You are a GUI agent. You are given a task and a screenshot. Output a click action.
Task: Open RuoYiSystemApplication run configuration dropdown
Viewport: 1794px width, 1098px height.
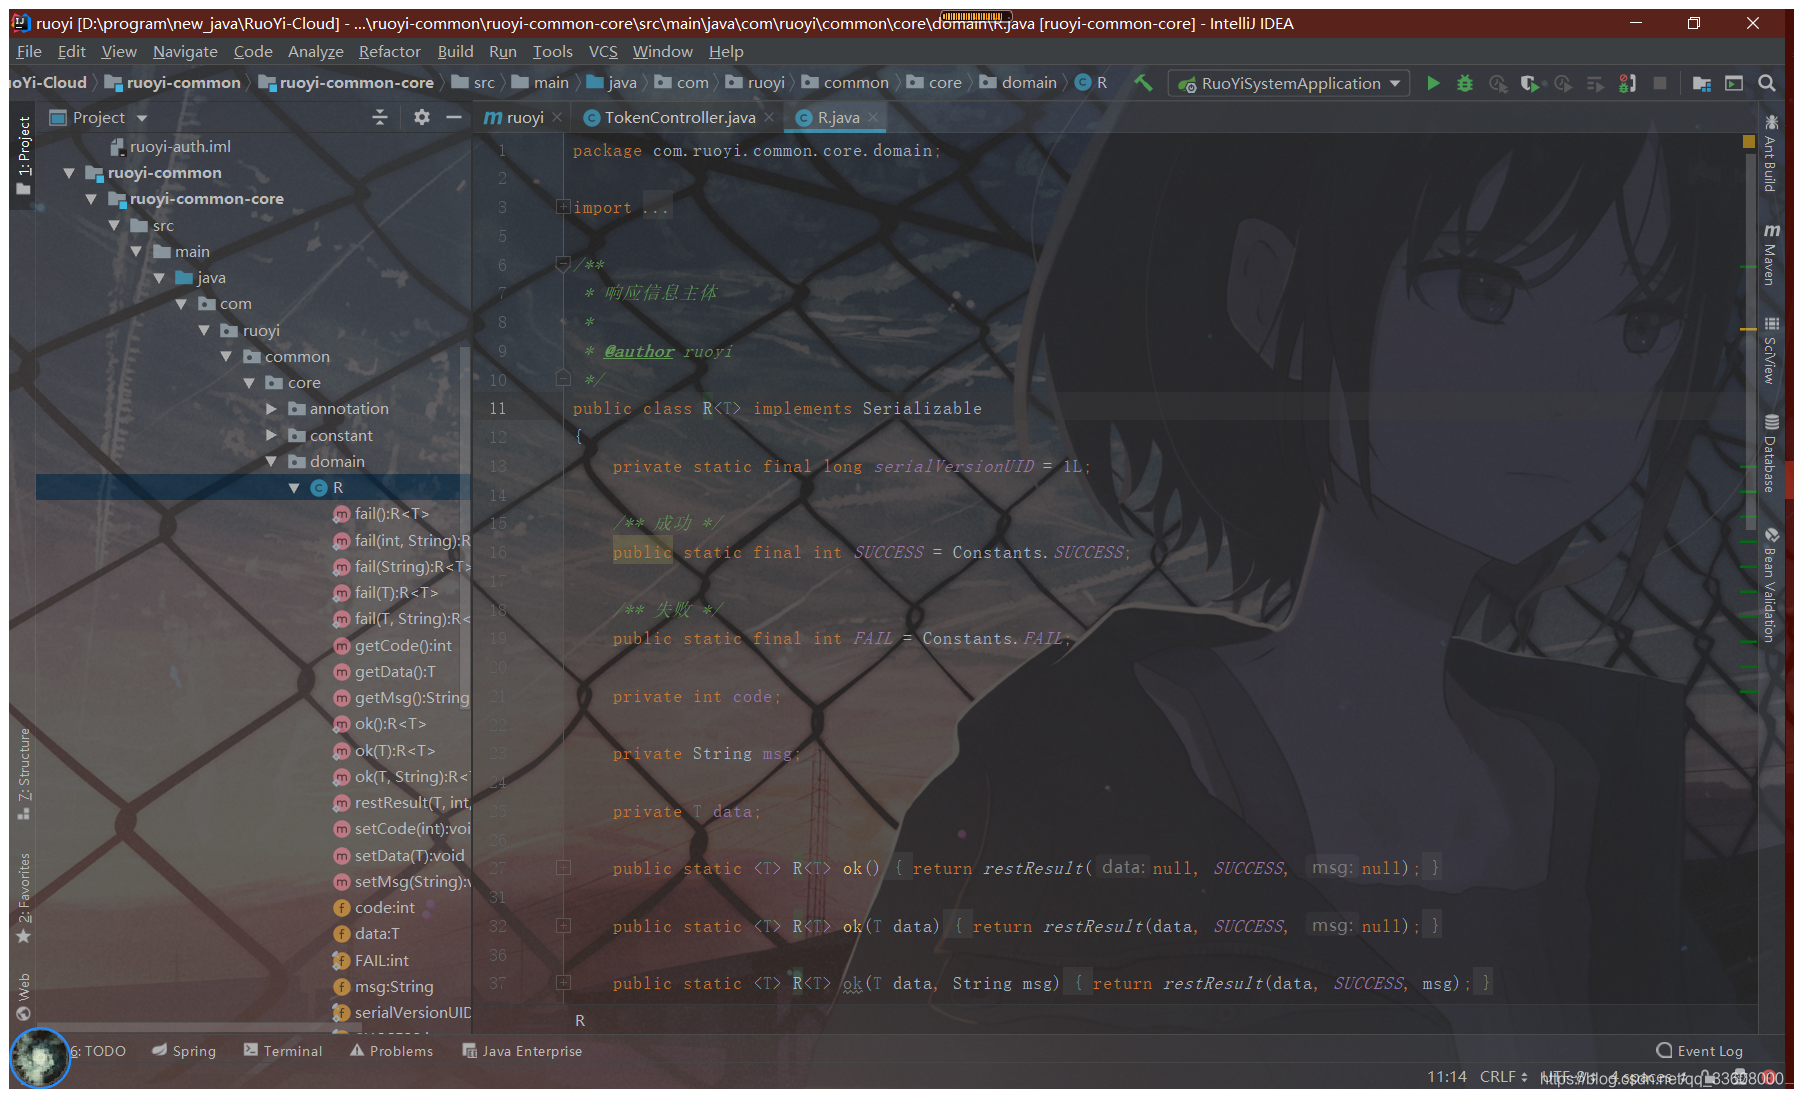[x=1289, y=83]
